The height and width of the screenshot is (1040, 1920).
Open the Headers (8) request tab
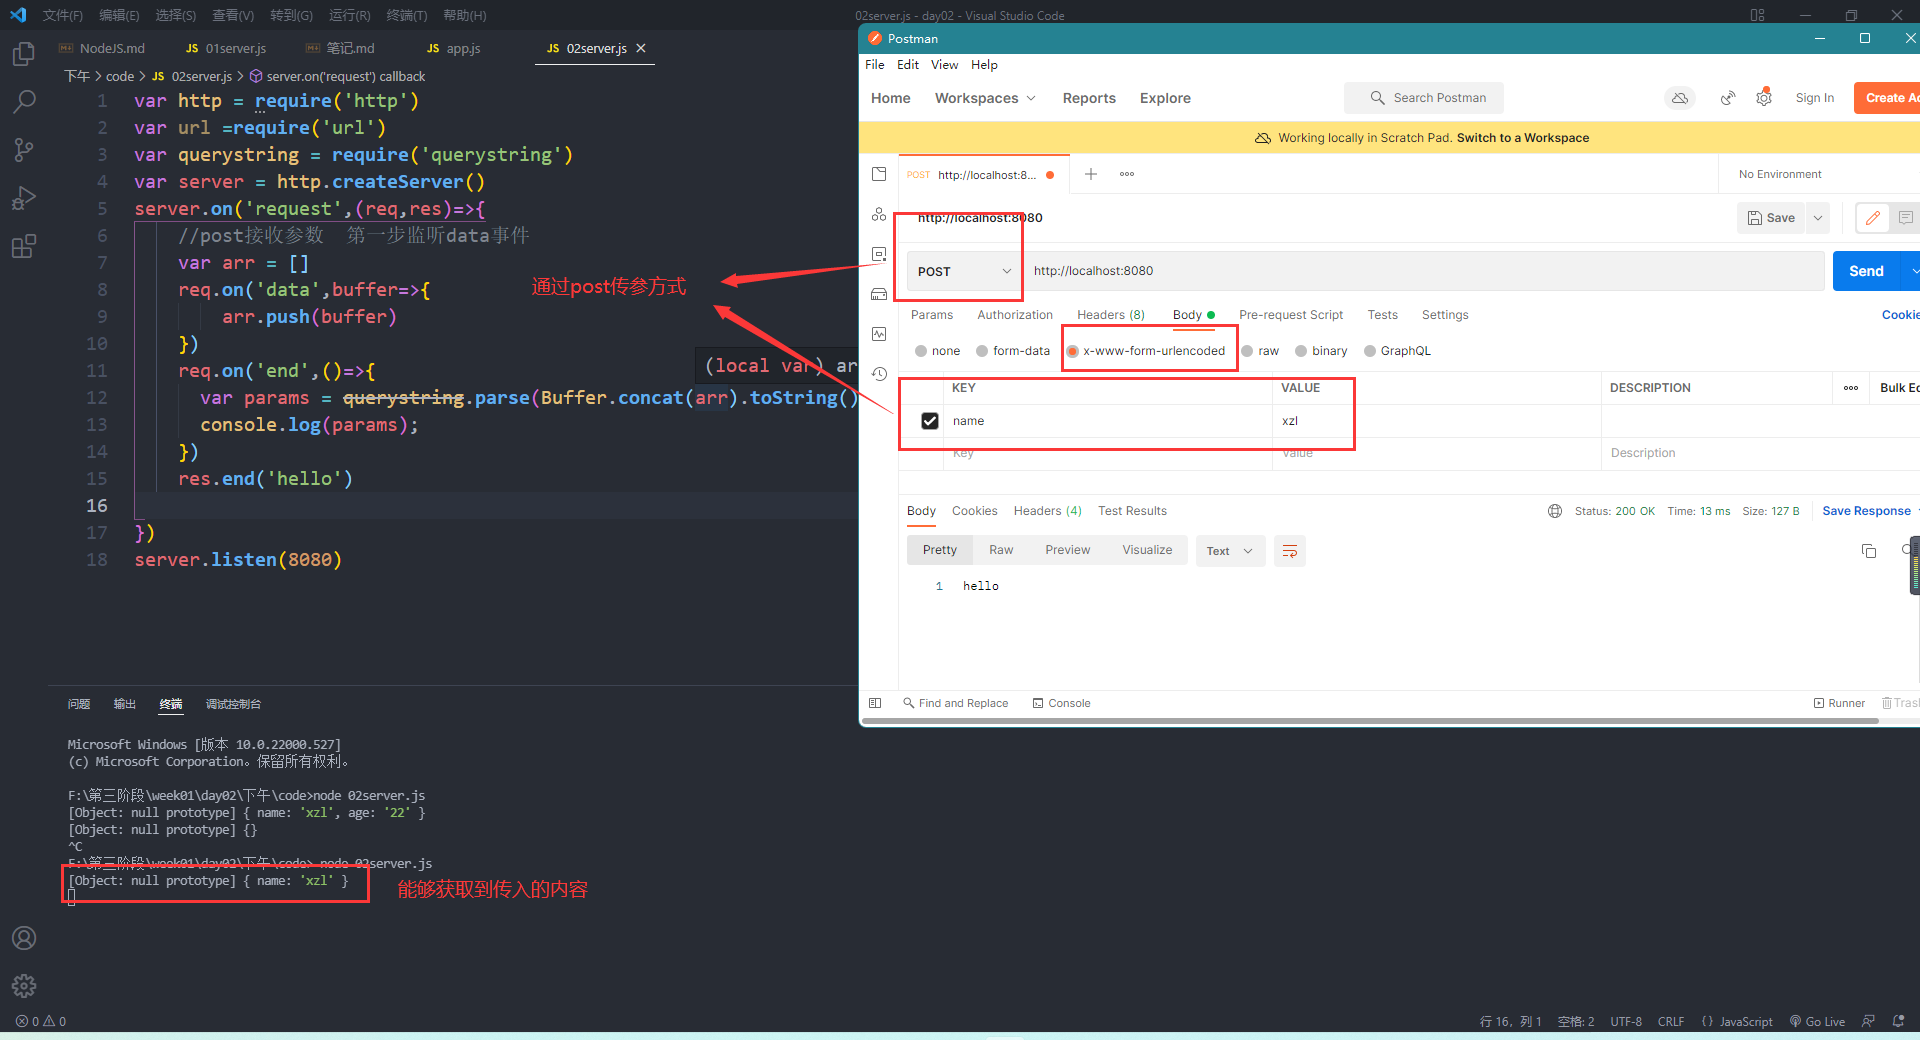[x=1111, y=315]
